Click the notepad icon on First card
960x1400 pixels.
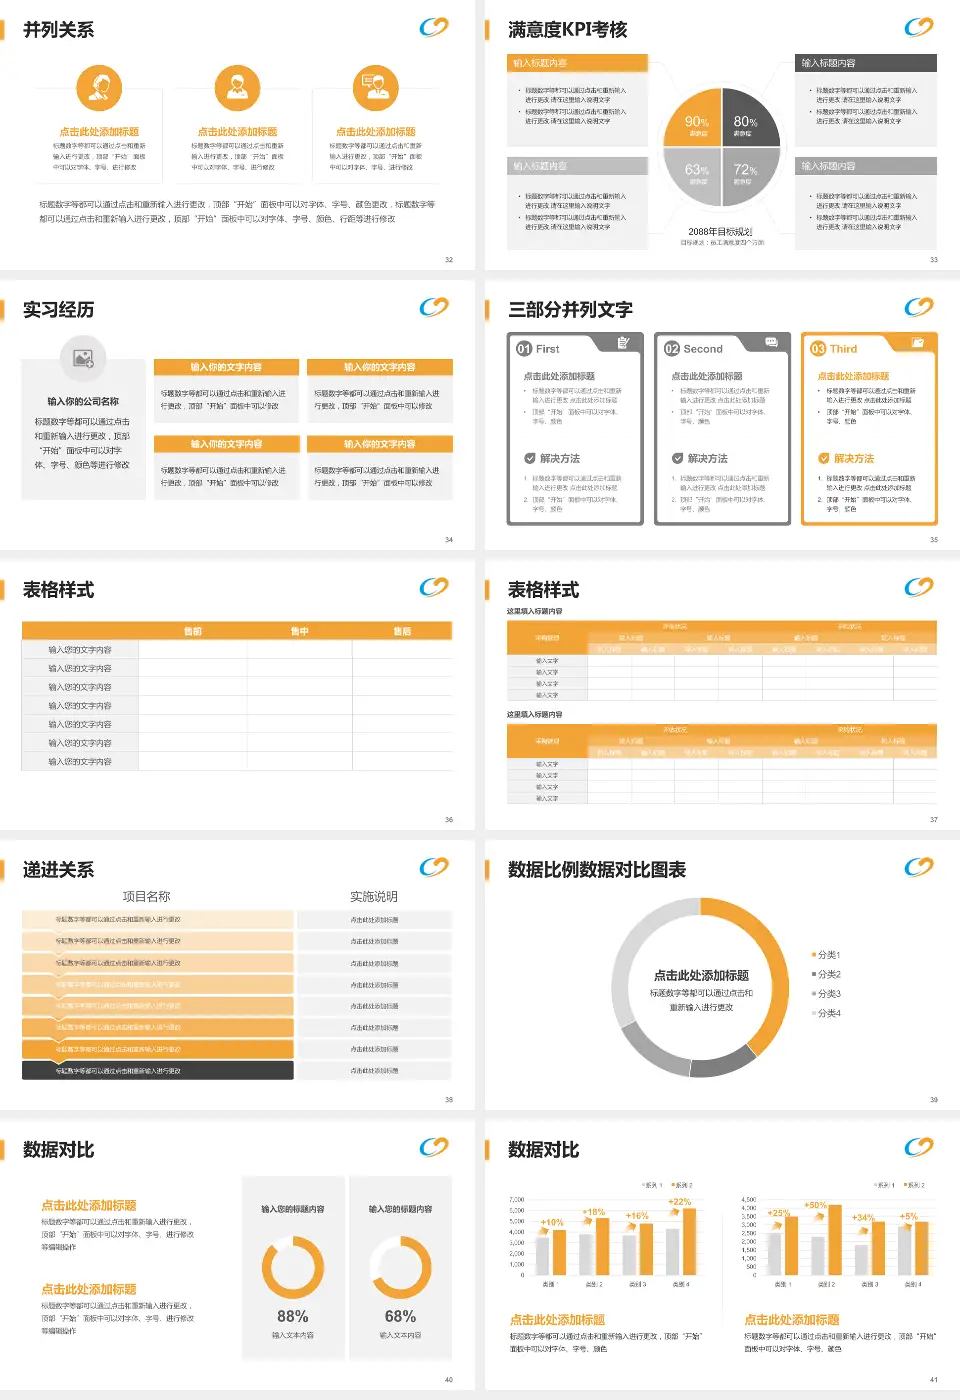pyautogui.click(x=623, y=343)
